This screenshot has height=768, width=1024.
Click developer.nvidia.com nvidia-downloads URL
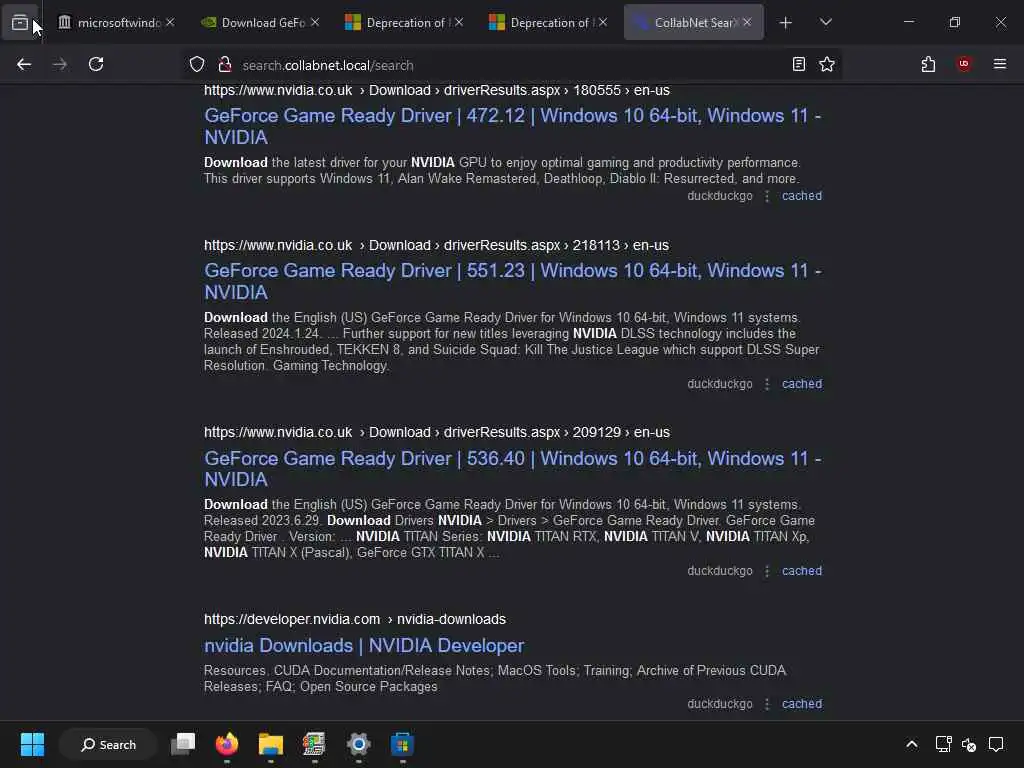coord(355,618)
